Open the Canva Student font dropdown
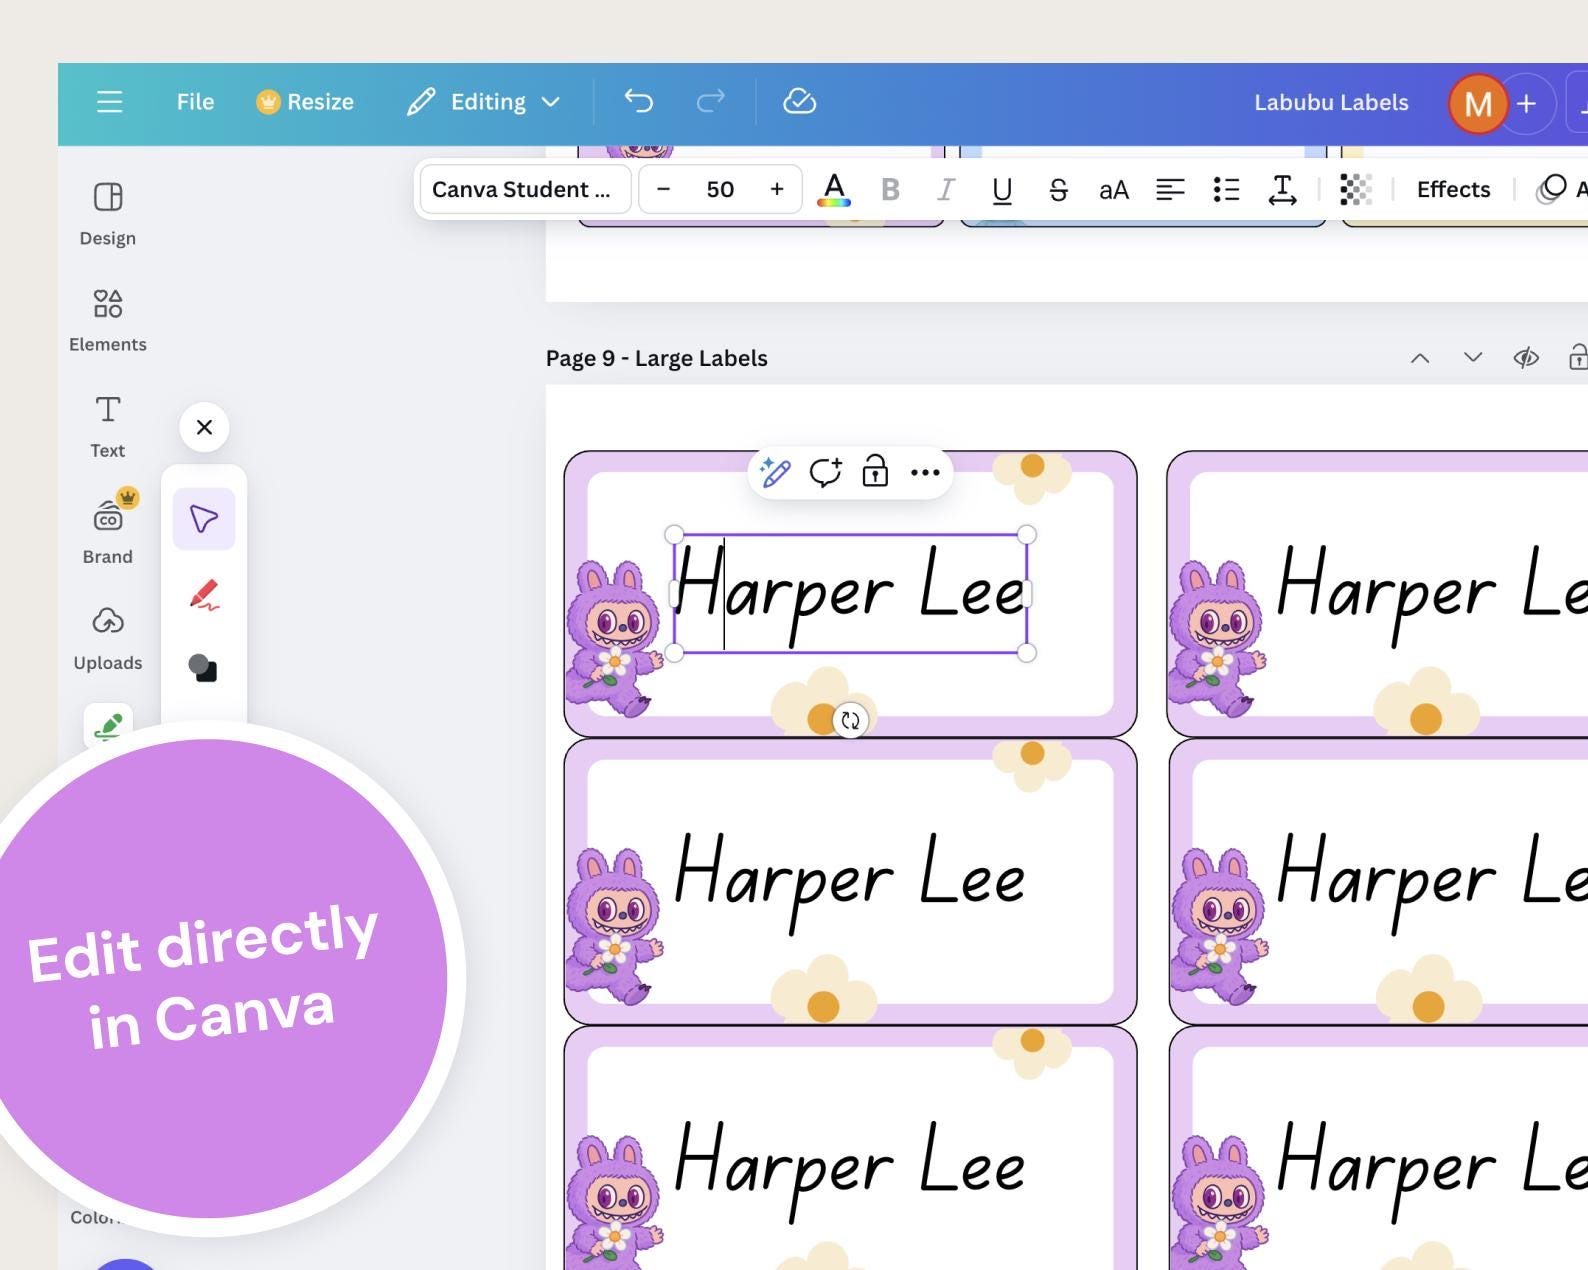 point(525,189)
